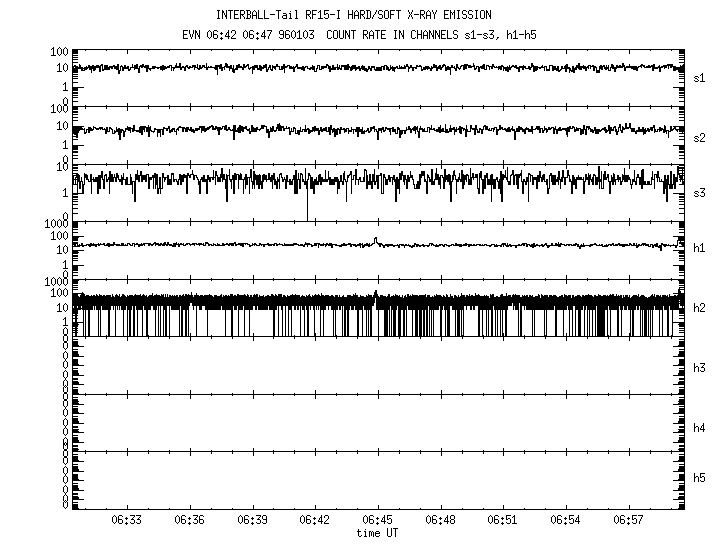
Task: Select the h5 channel label
Action: pos(700,479)
